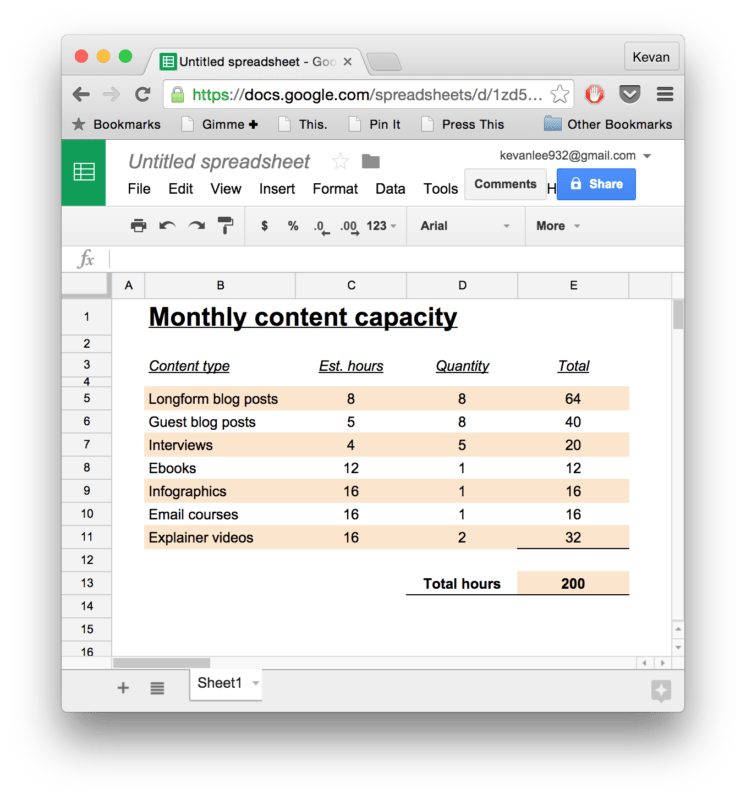Star the spreadsheet
Image resolution: width=746 pixels, height=800 pixels.
pyautogui.click(x=339, y=160)
